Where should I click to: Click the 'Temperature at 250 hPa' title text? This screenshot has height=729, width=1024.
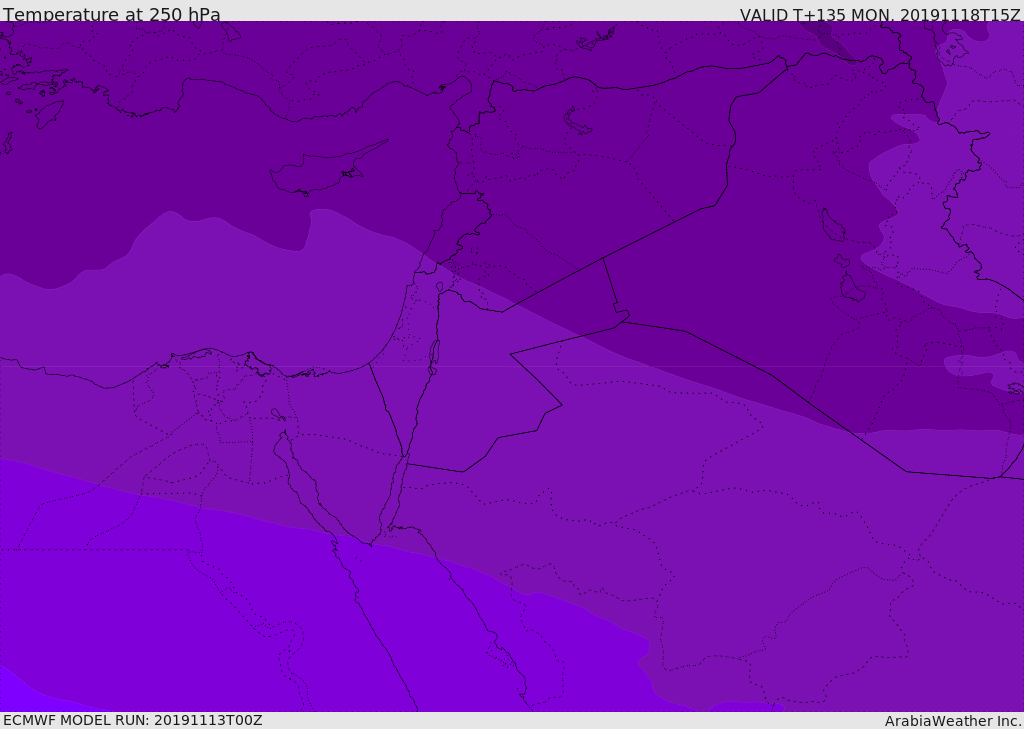[x=112, y=14]
